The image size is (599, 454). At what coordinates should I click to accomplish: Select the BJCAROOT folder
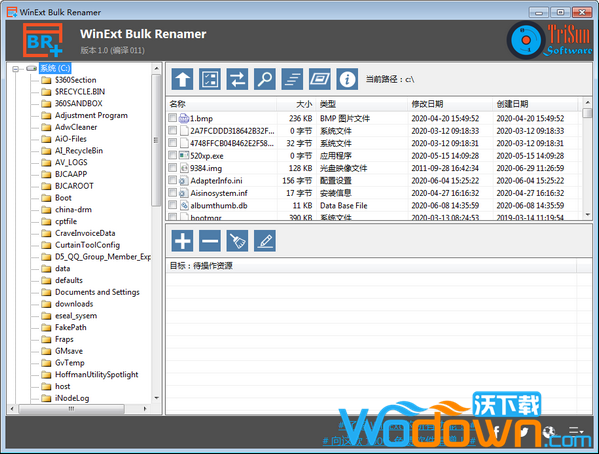(74, 186)
